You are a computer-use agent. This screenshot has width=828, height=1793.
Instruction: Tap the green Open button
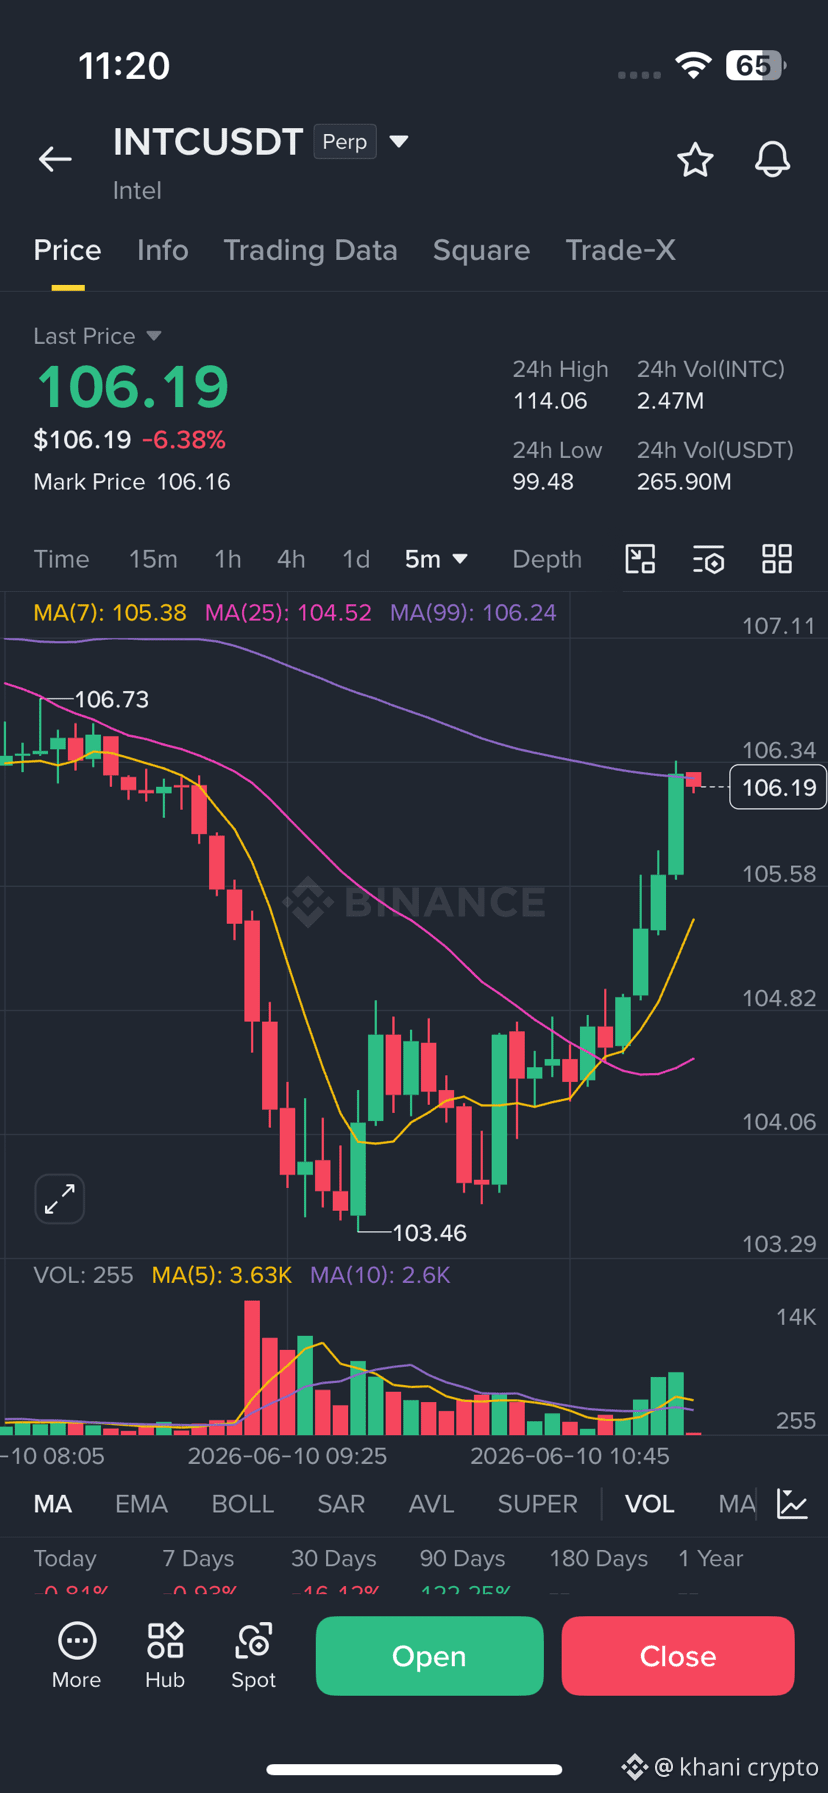coord(430,1656)
